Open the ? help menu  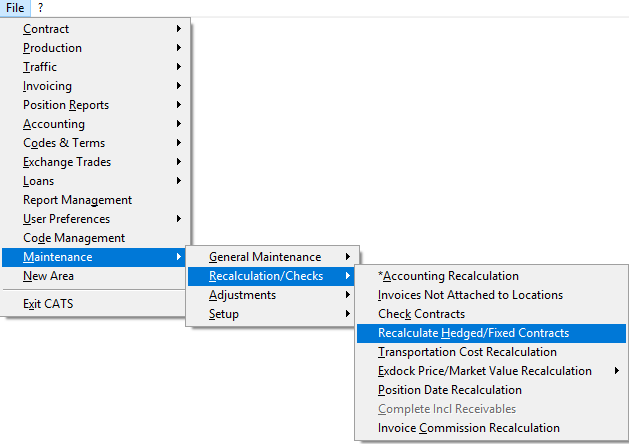pyautogui.click(x=40, y=8)
